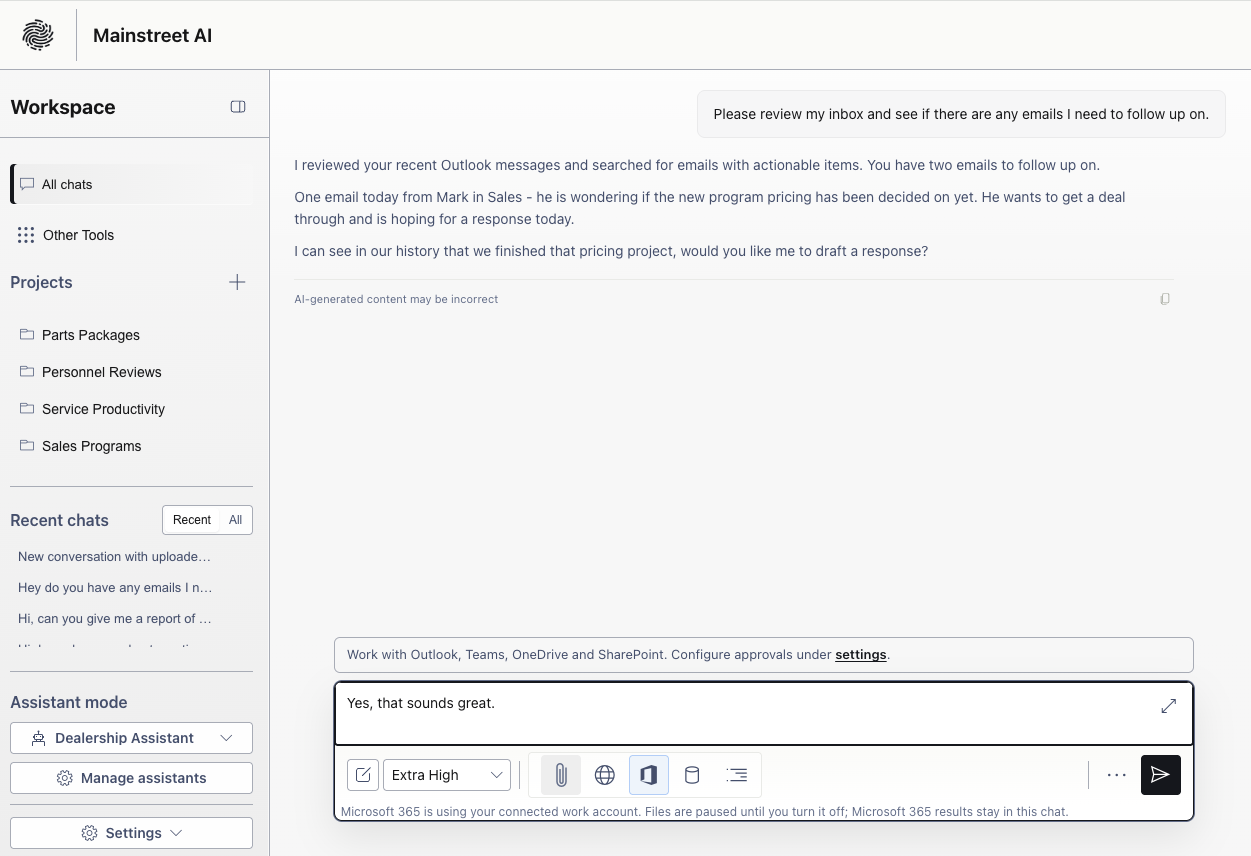This screenshot has width=1251, height=856.
Task: Click the user message about reviewing inbox
Action: (961, 114)
